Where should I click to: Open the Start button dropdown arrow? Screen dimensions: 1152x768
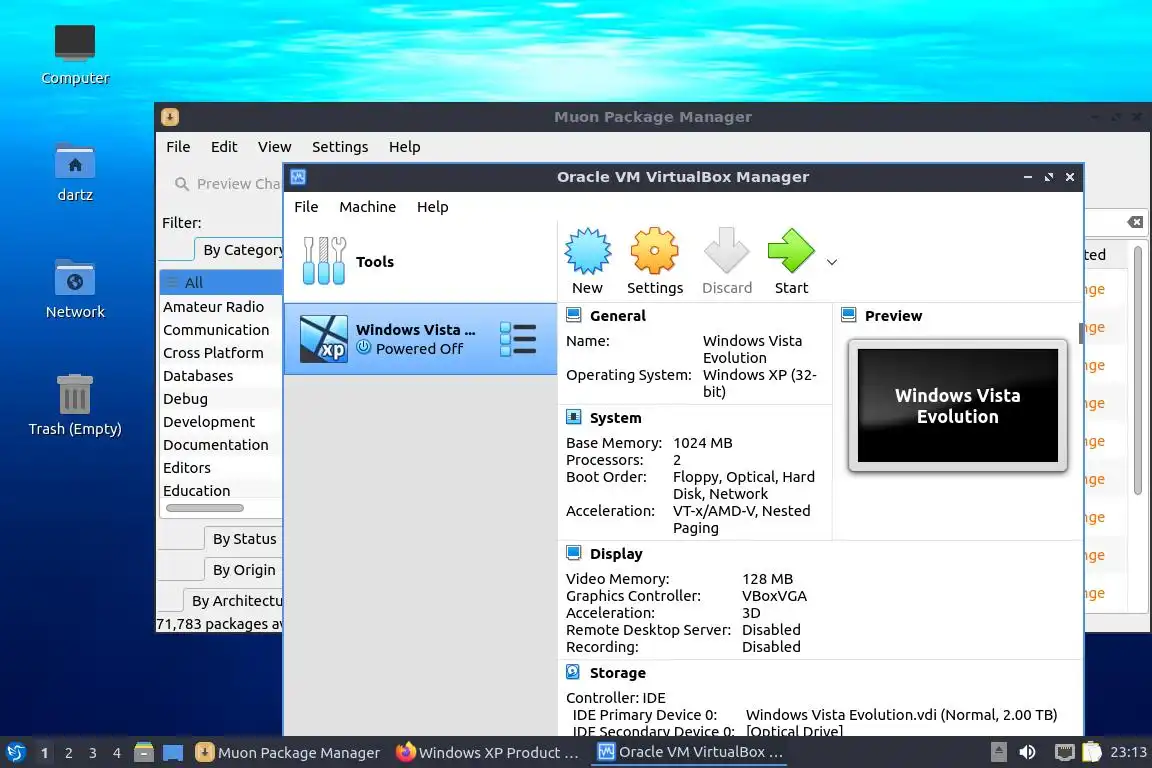tap(832, 262)
